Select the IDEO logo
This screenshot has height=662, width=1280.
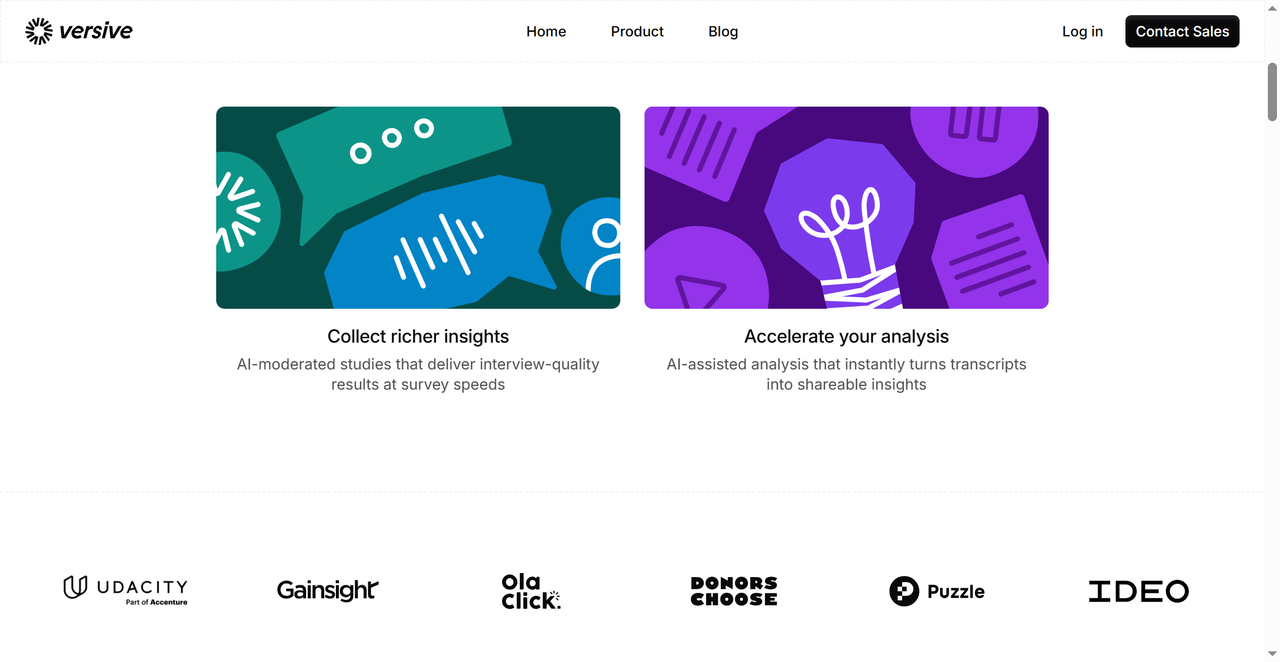click(x=1138, y=591)
